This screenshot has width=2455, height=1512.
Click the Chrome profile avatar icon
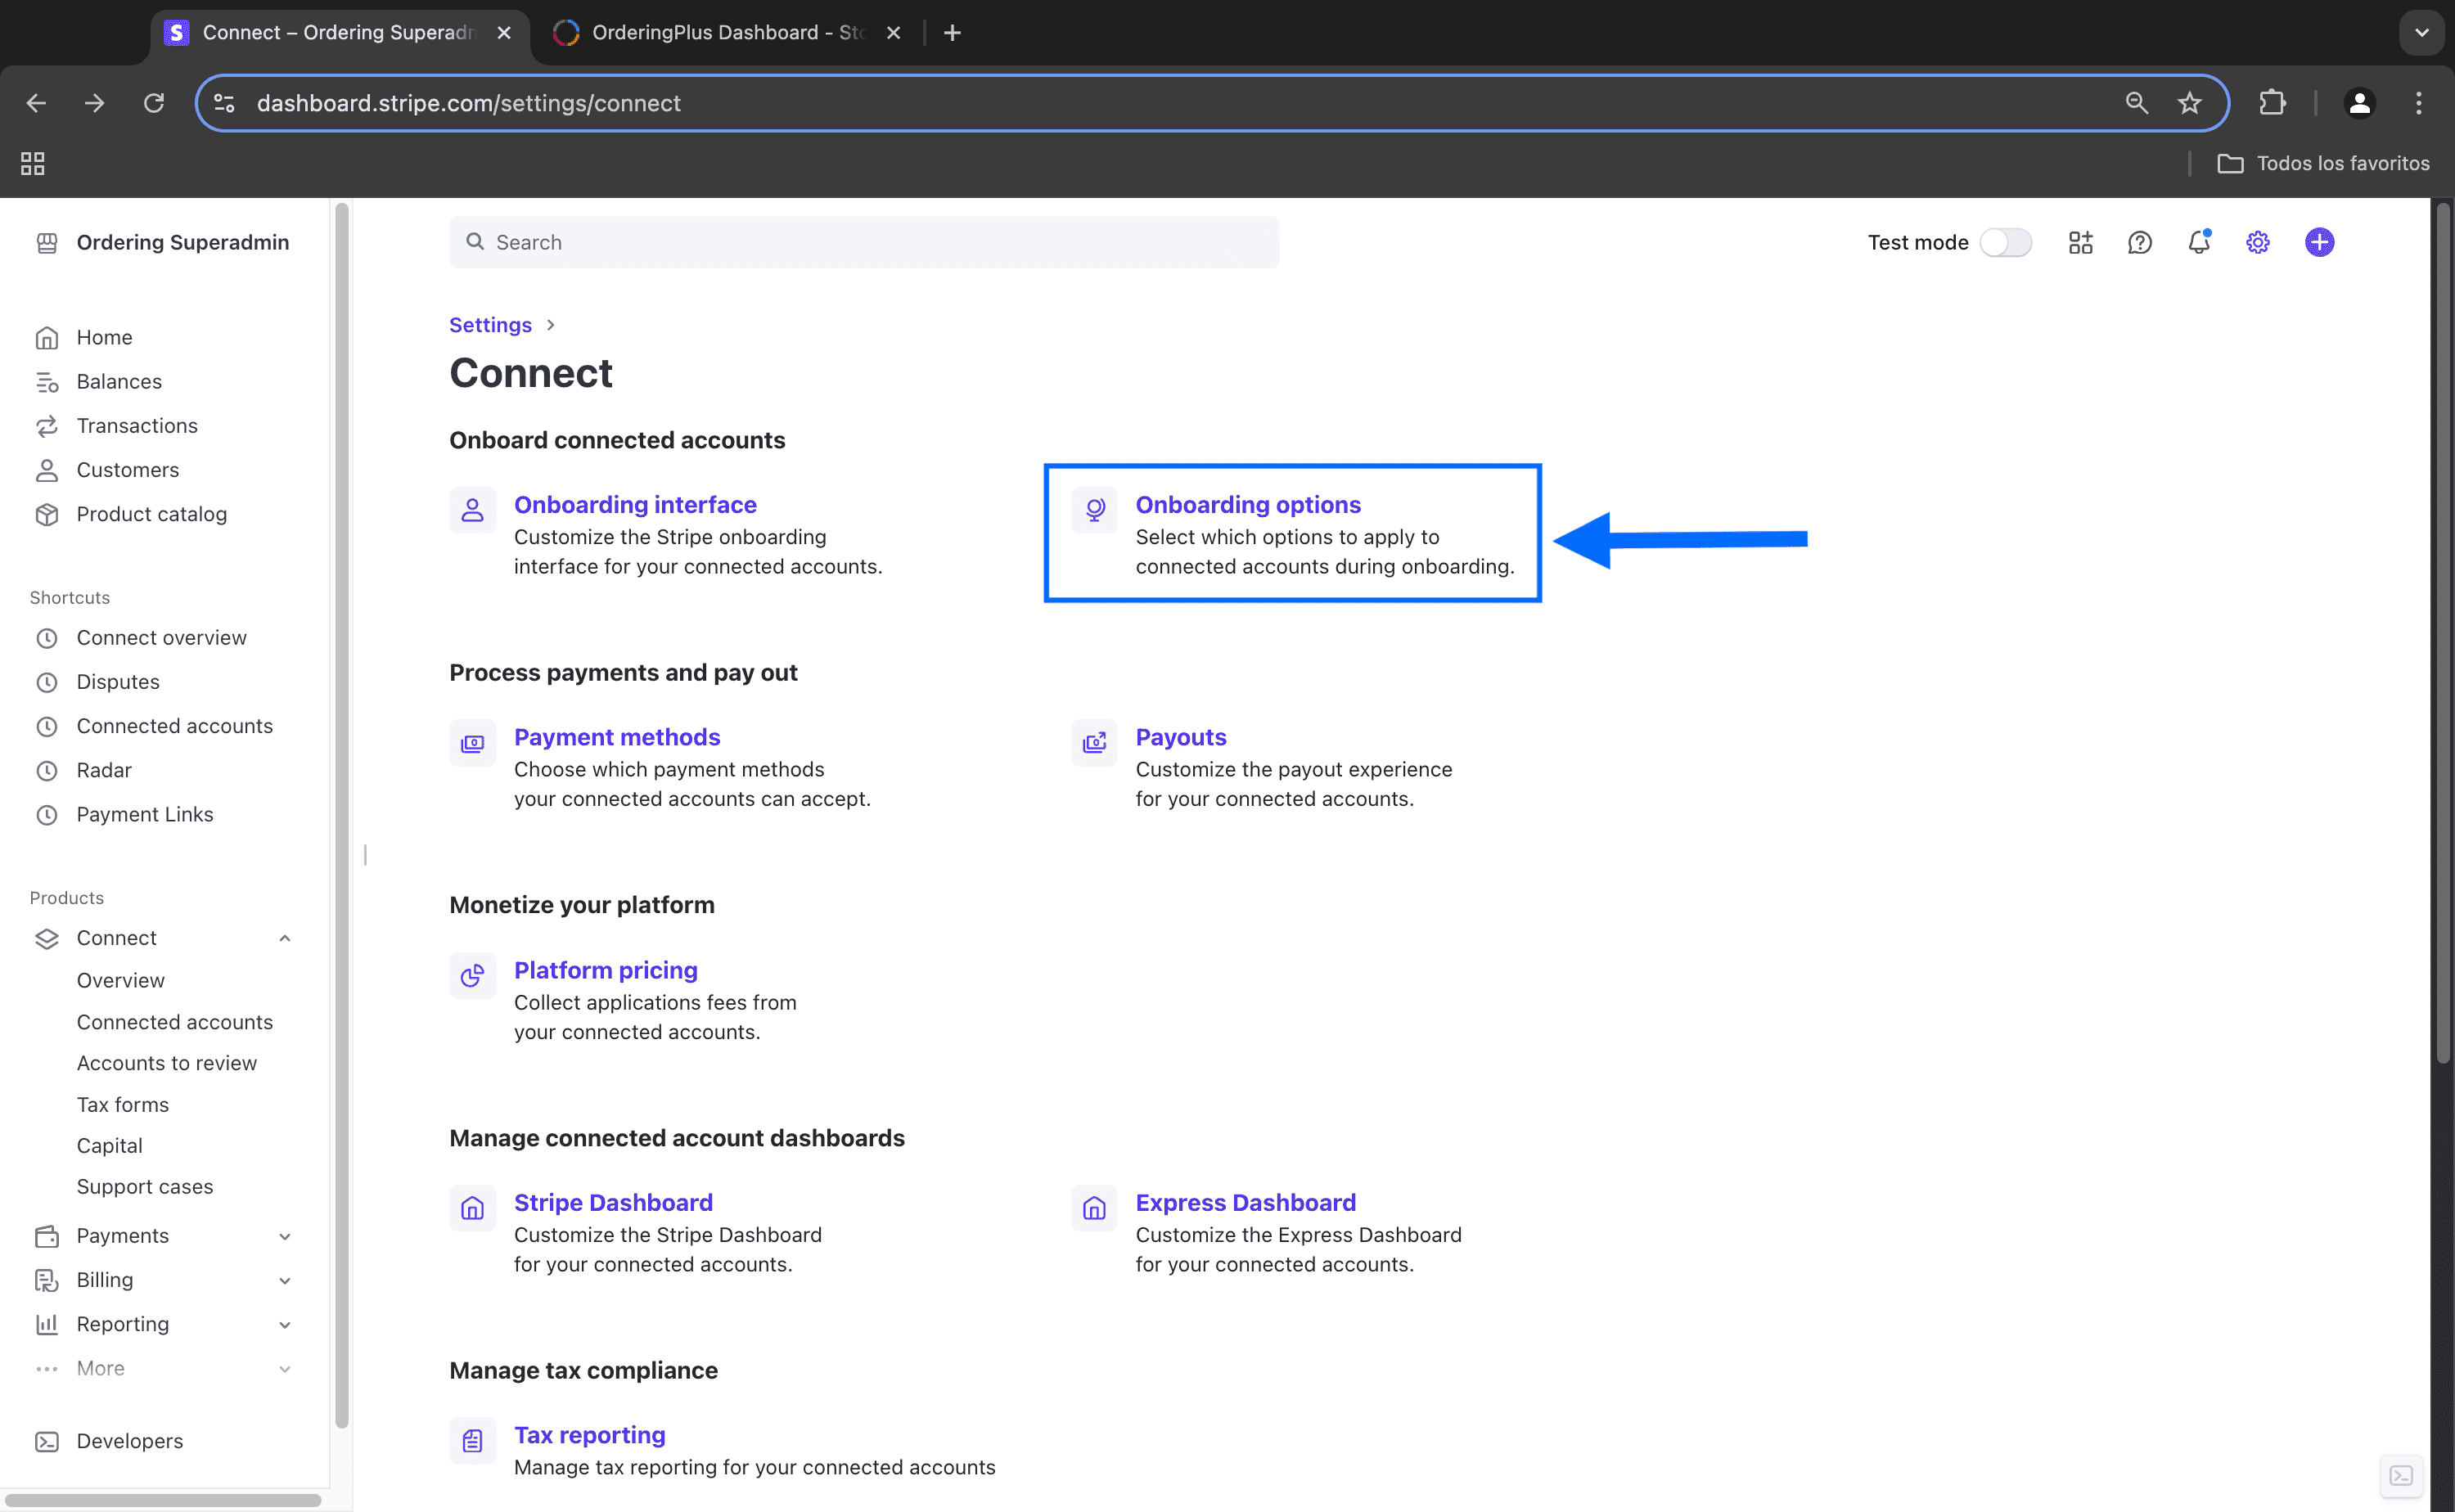[x=2359, y=103]
